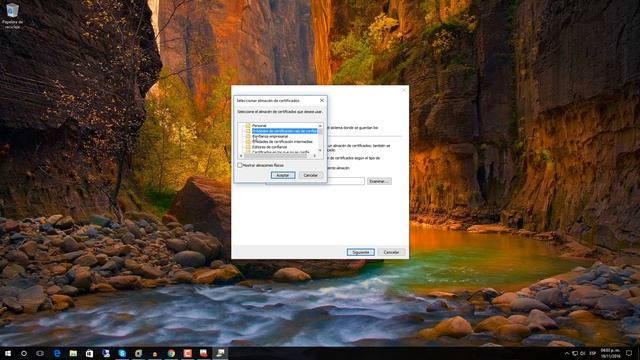Click the Editores de confianza folder icon
640x360 pixels.
tap(248, 147)
